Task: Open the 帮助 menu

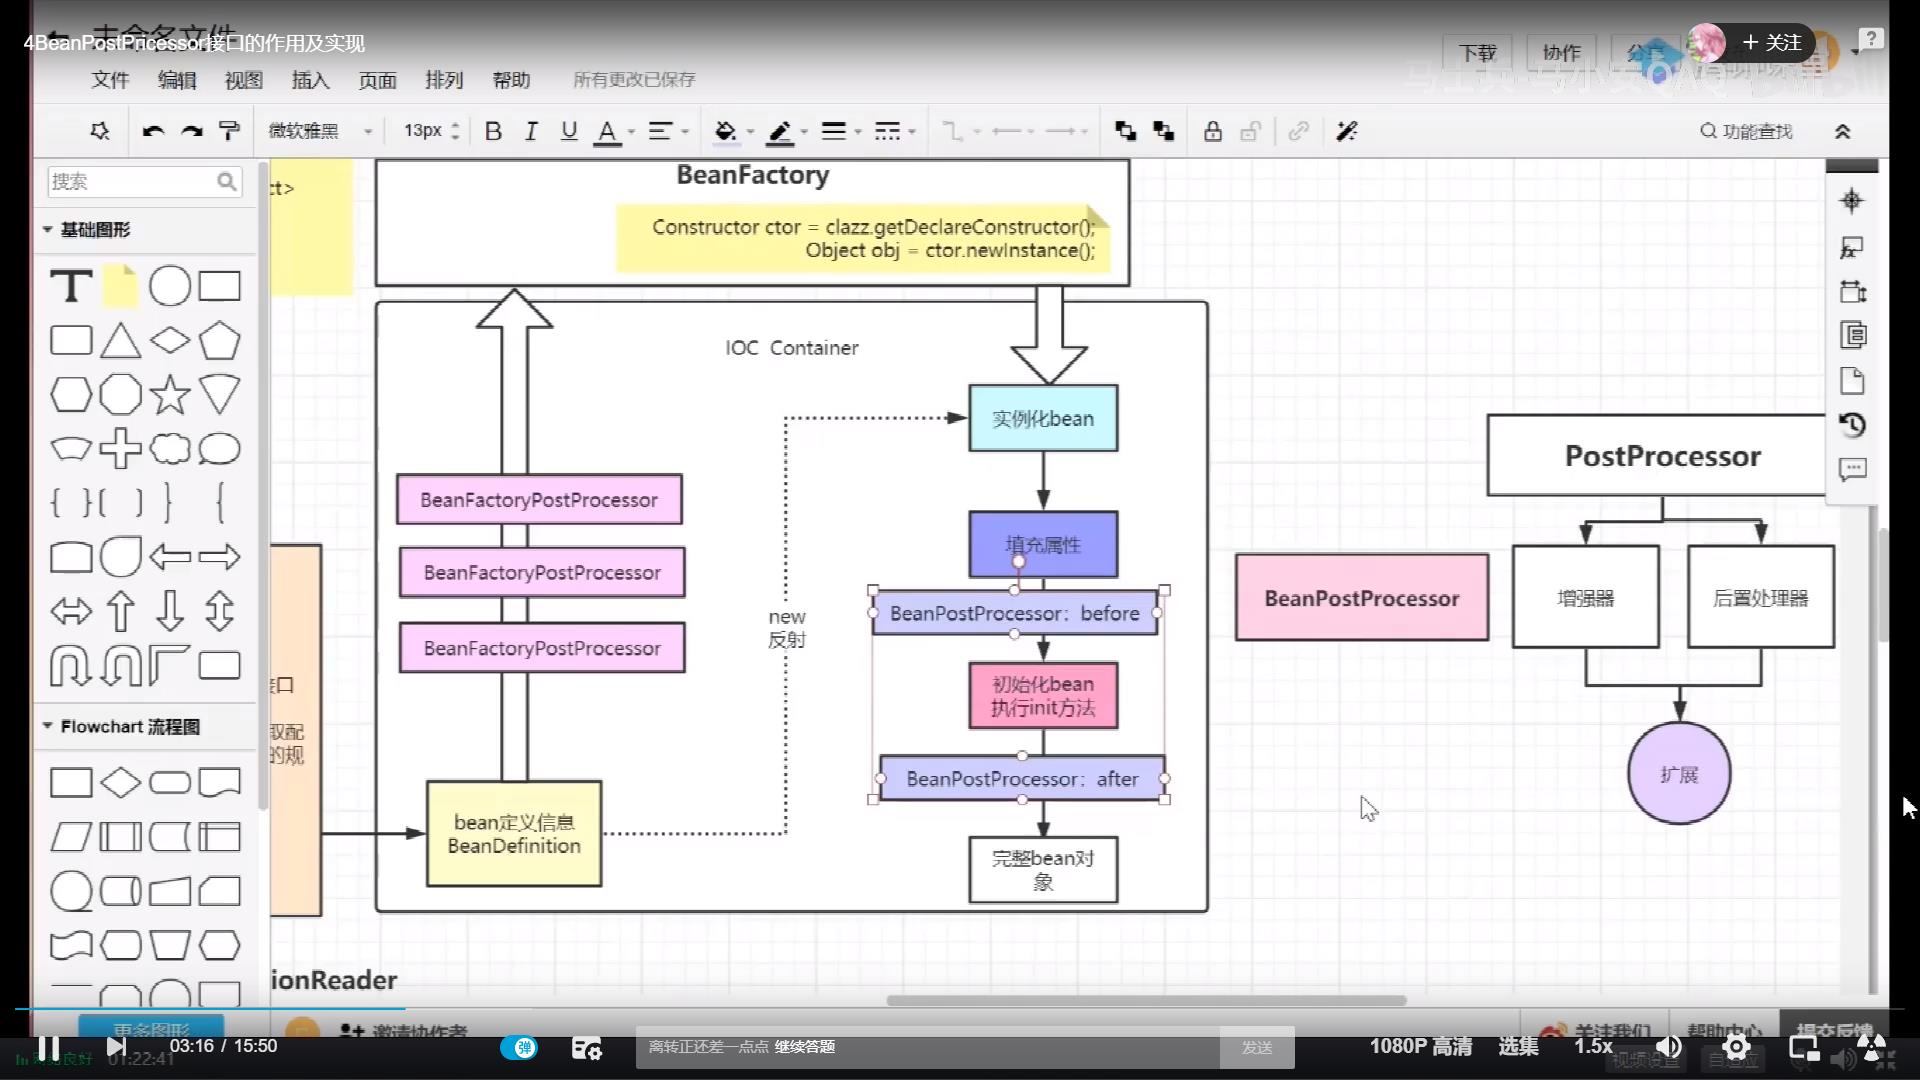Action: [x=511, y=80]
